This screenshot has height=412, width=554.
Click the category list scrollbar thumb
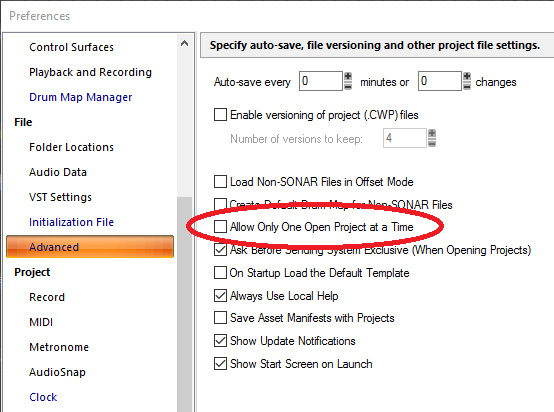[x=184, y=304]
